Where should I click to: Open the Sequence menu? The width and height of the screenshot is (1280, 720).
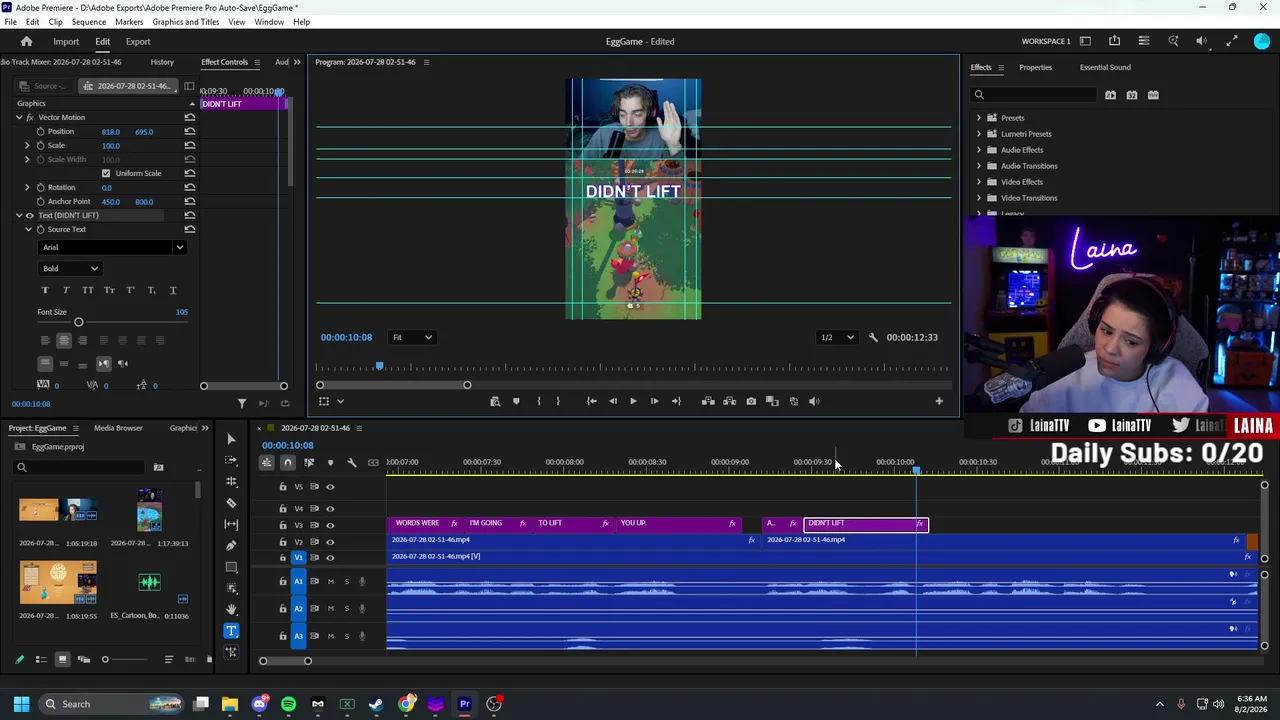click(x=89, y=22)
